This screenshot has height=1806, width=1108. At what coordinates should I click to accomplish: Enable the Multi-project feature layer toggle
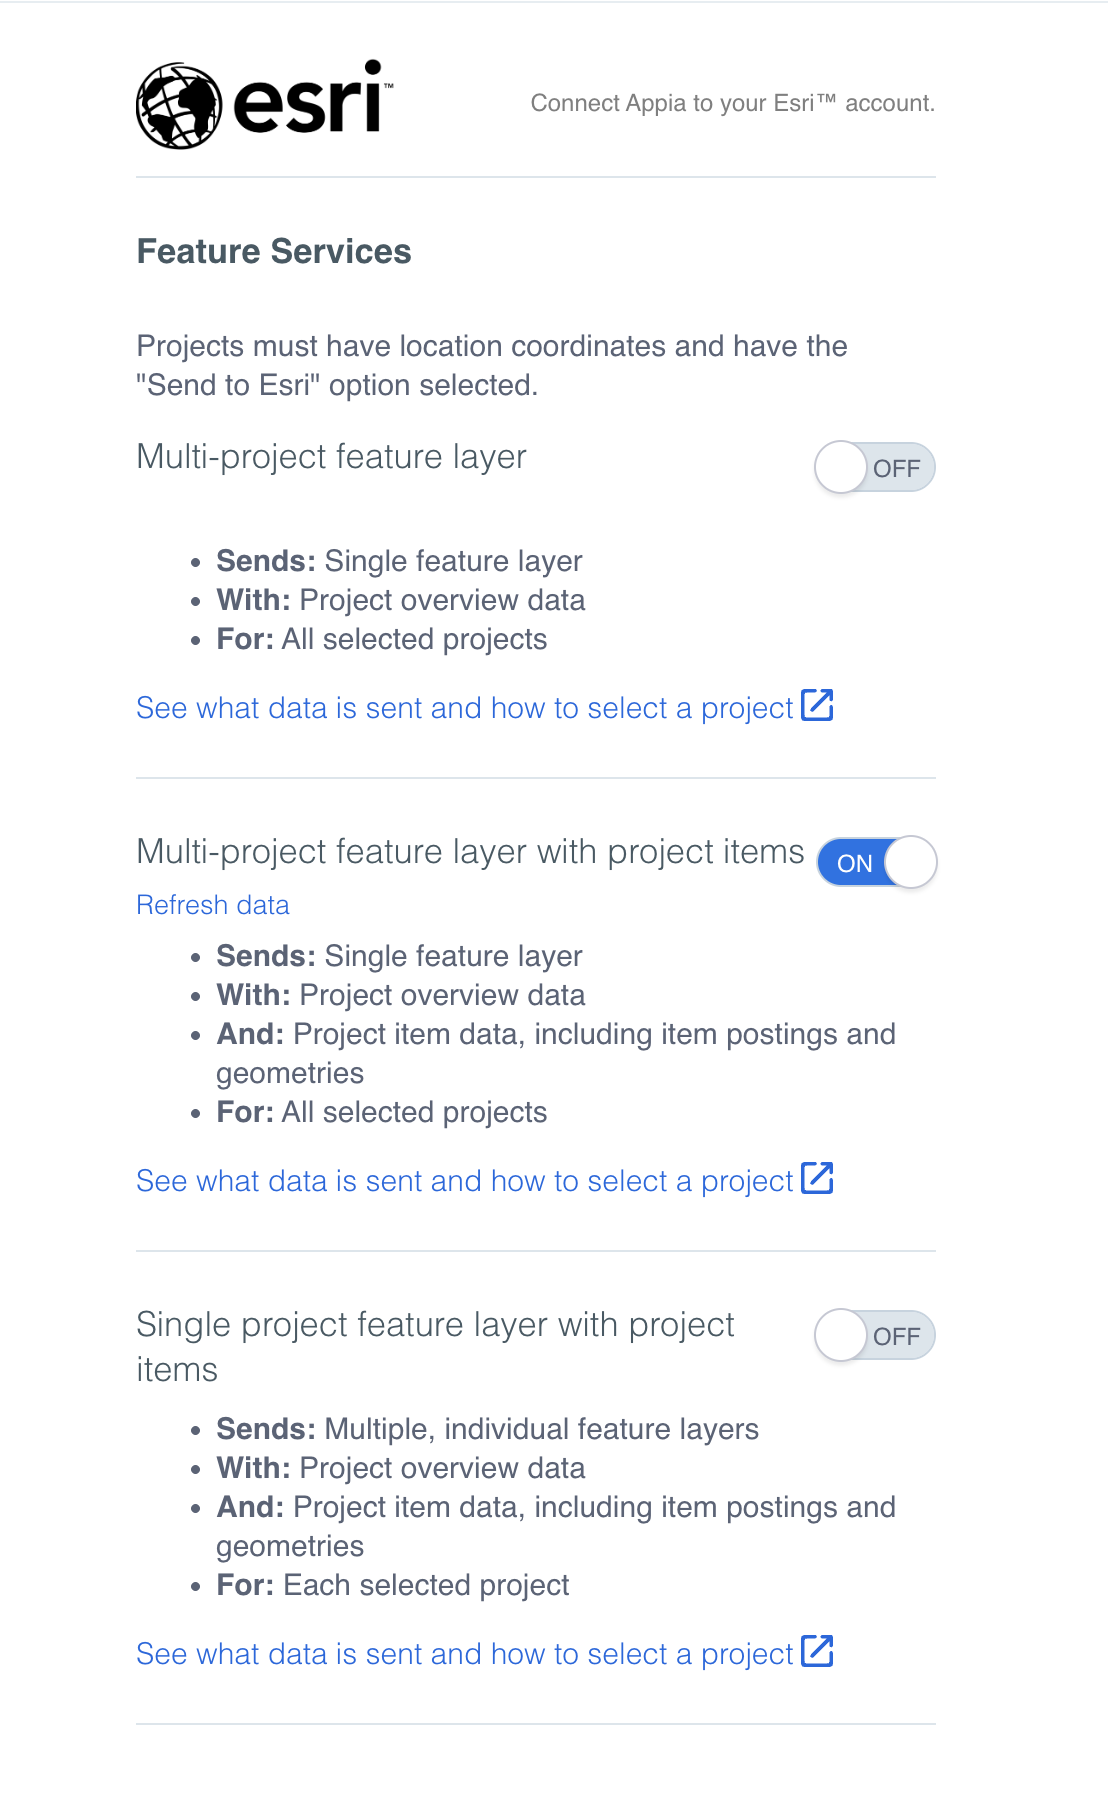pos(875,468)
